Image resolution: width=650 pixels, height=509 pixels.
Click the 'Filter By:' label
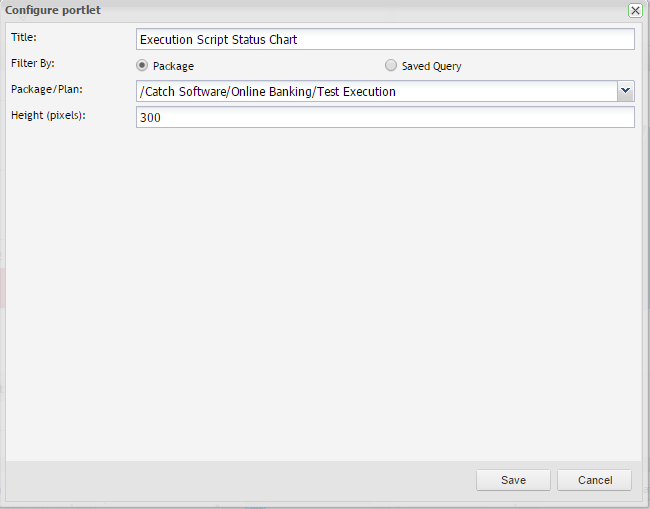[x=33, y=64]
